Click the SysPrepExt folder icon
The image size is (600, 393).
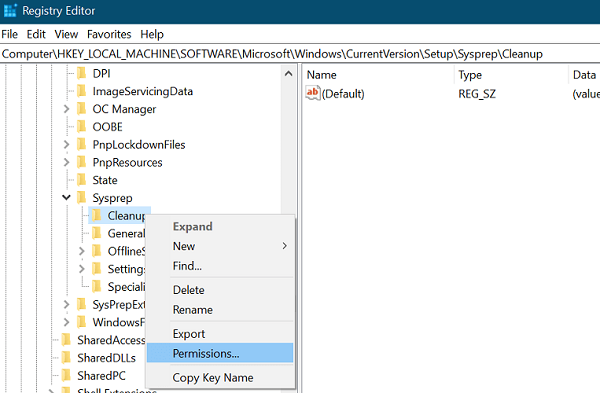pyautogui.click(x=82, y=305)
